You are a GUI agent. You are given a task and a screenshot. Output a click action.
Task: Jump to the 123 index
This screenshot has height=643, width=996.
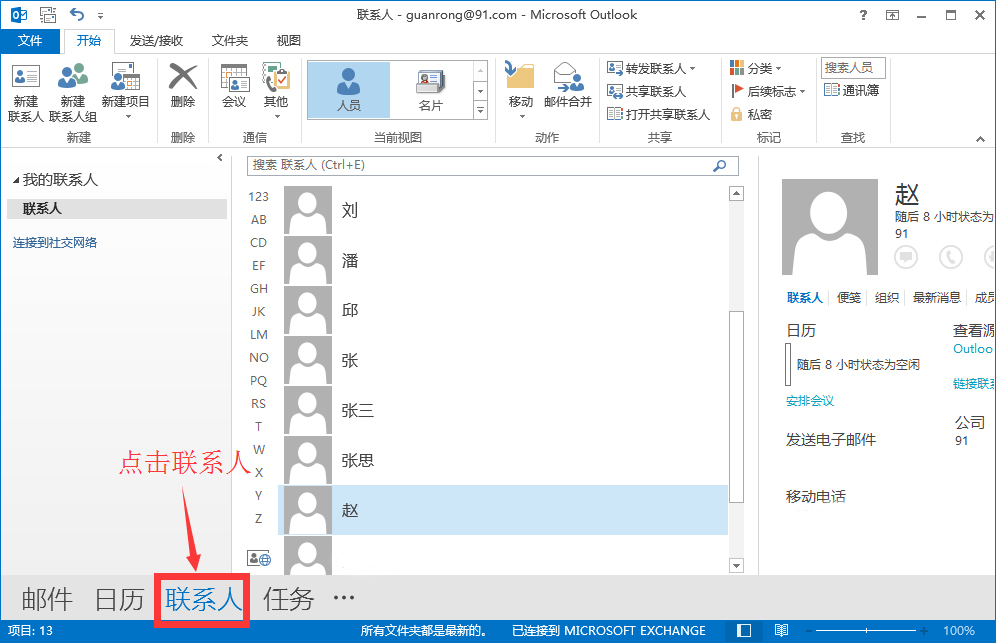click(x=259, y=197)
